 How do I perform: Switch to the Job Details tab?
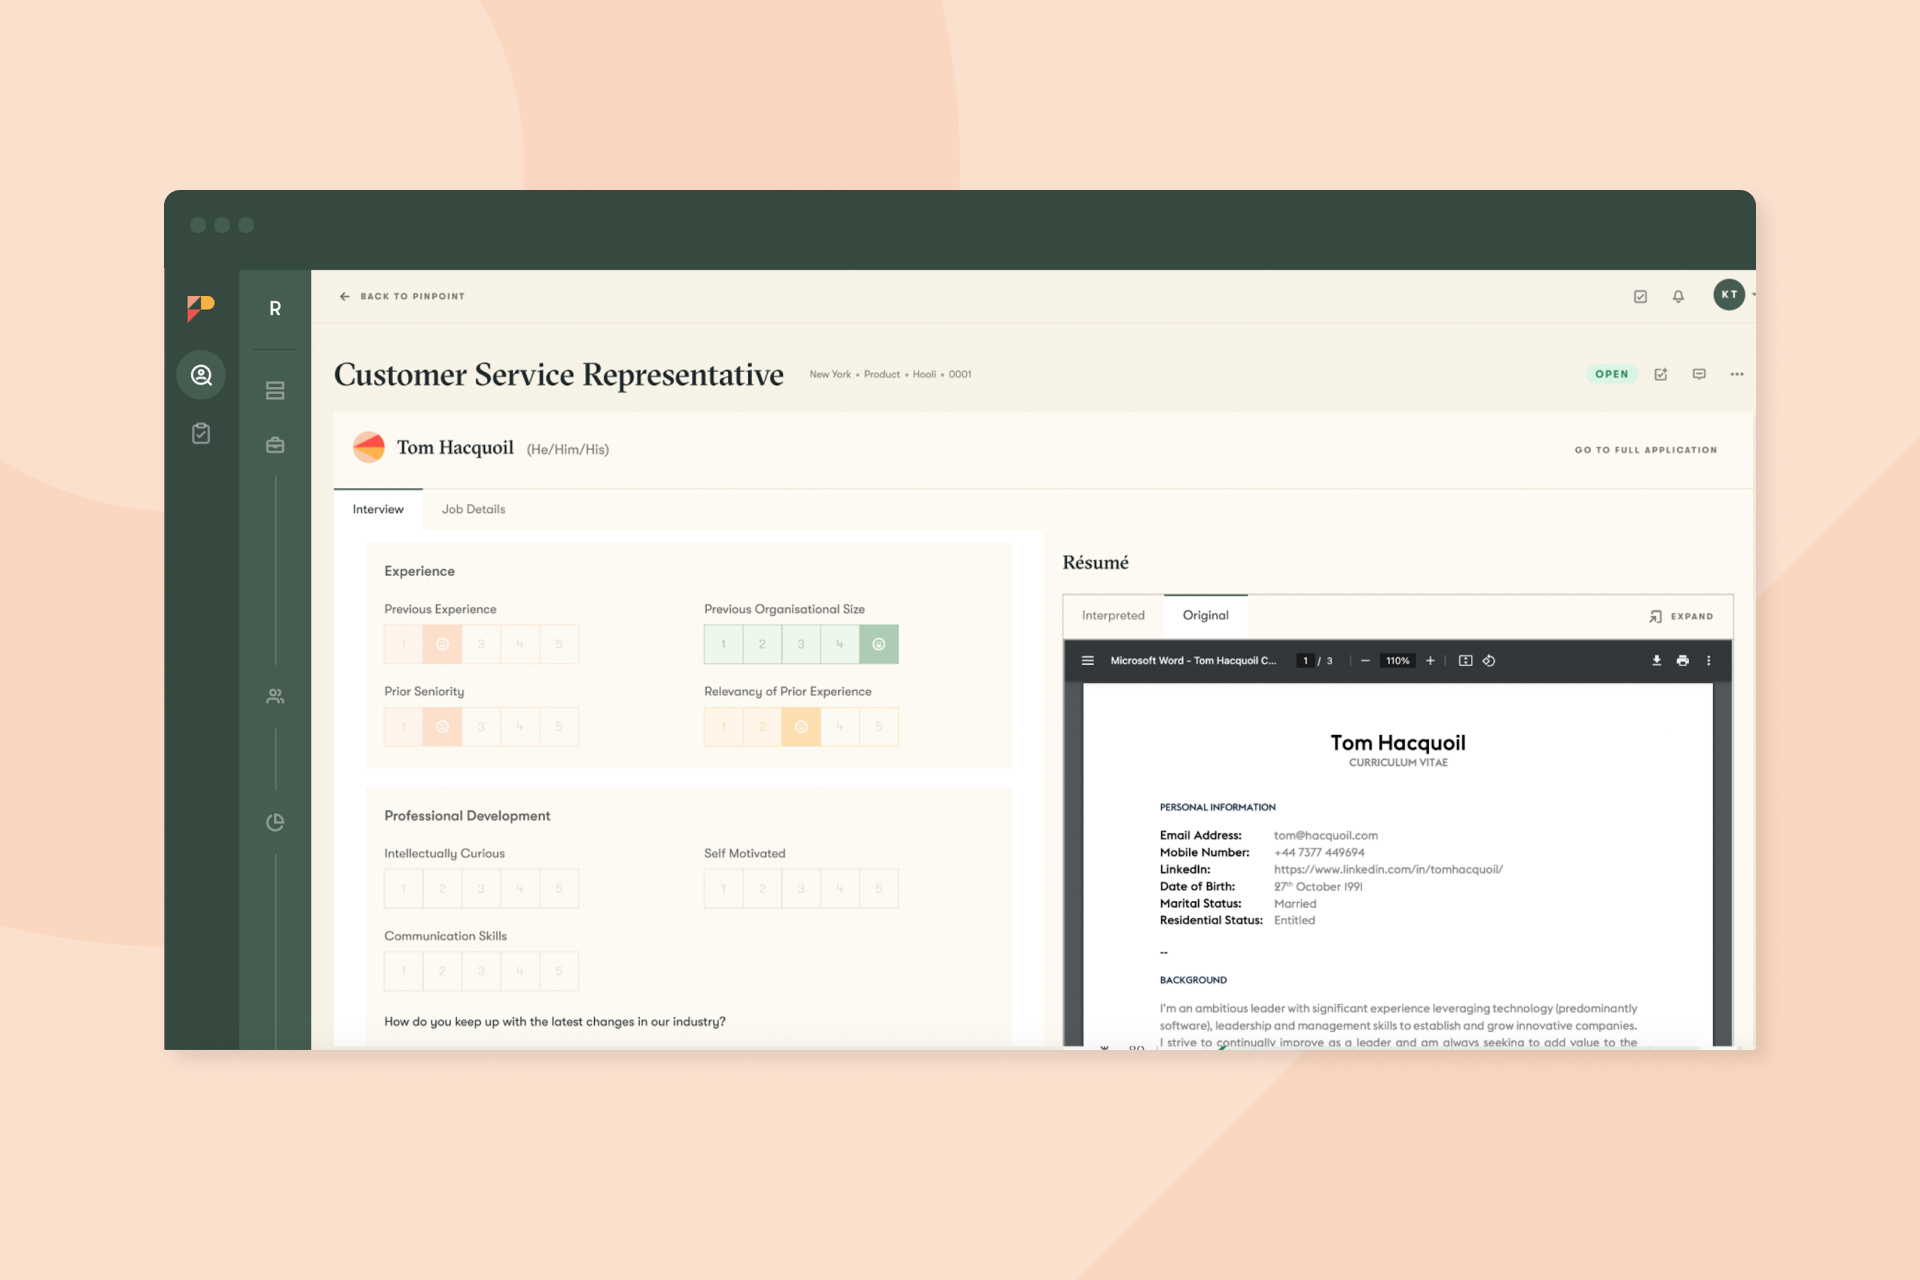(473, 509)
